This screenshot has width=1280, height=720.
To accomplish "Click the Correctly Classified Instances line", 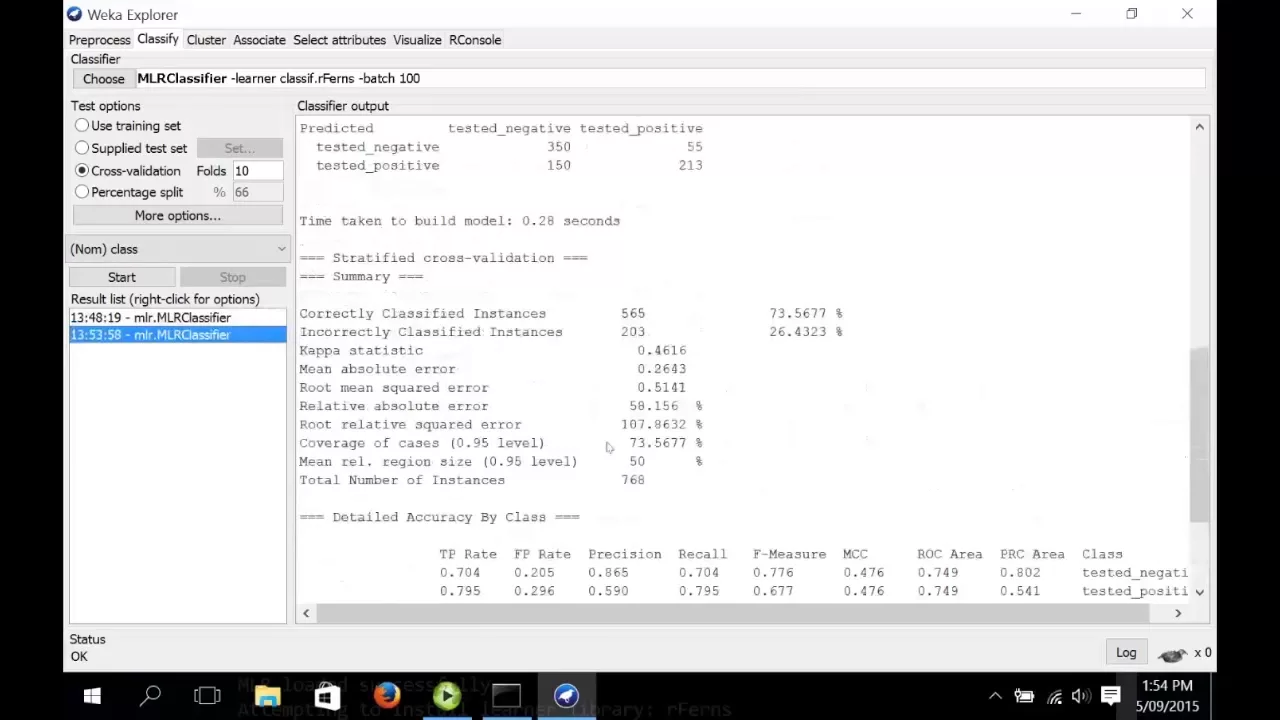I will (x=571, y=314).
